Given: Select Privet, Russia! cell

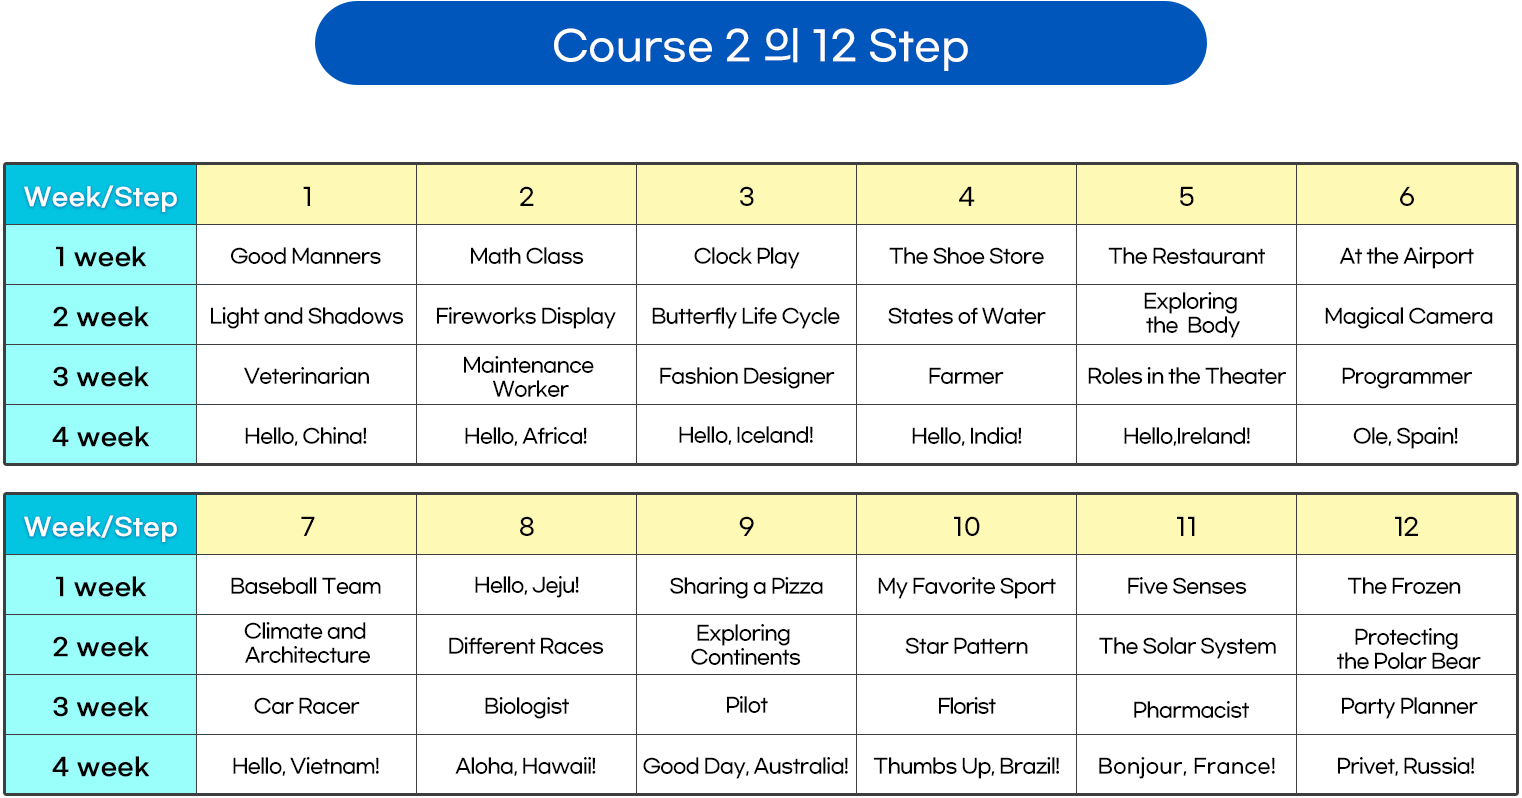Looking at the screenshot, I should 1406,766.
